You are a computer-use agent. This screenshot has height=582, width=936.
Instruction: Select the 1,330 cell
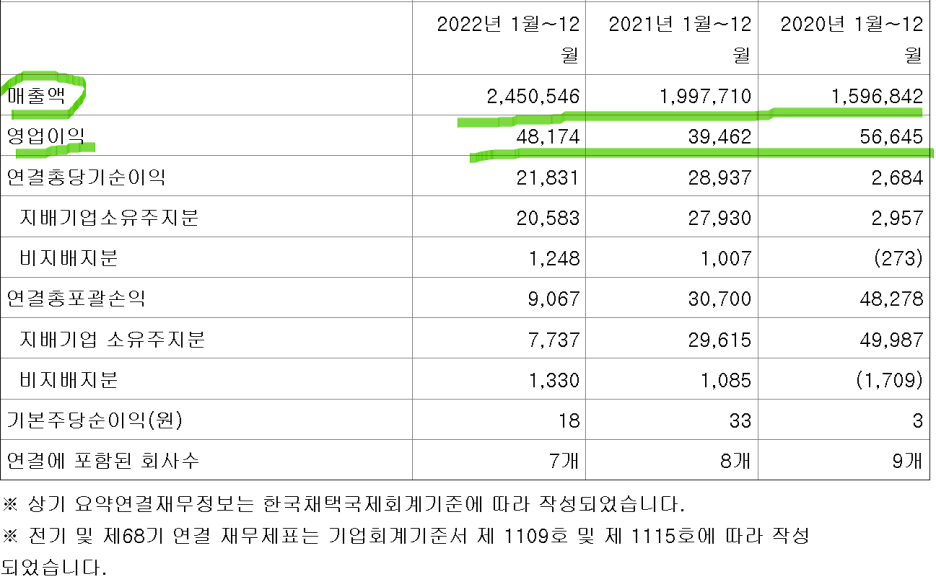(x=555, y=380)
